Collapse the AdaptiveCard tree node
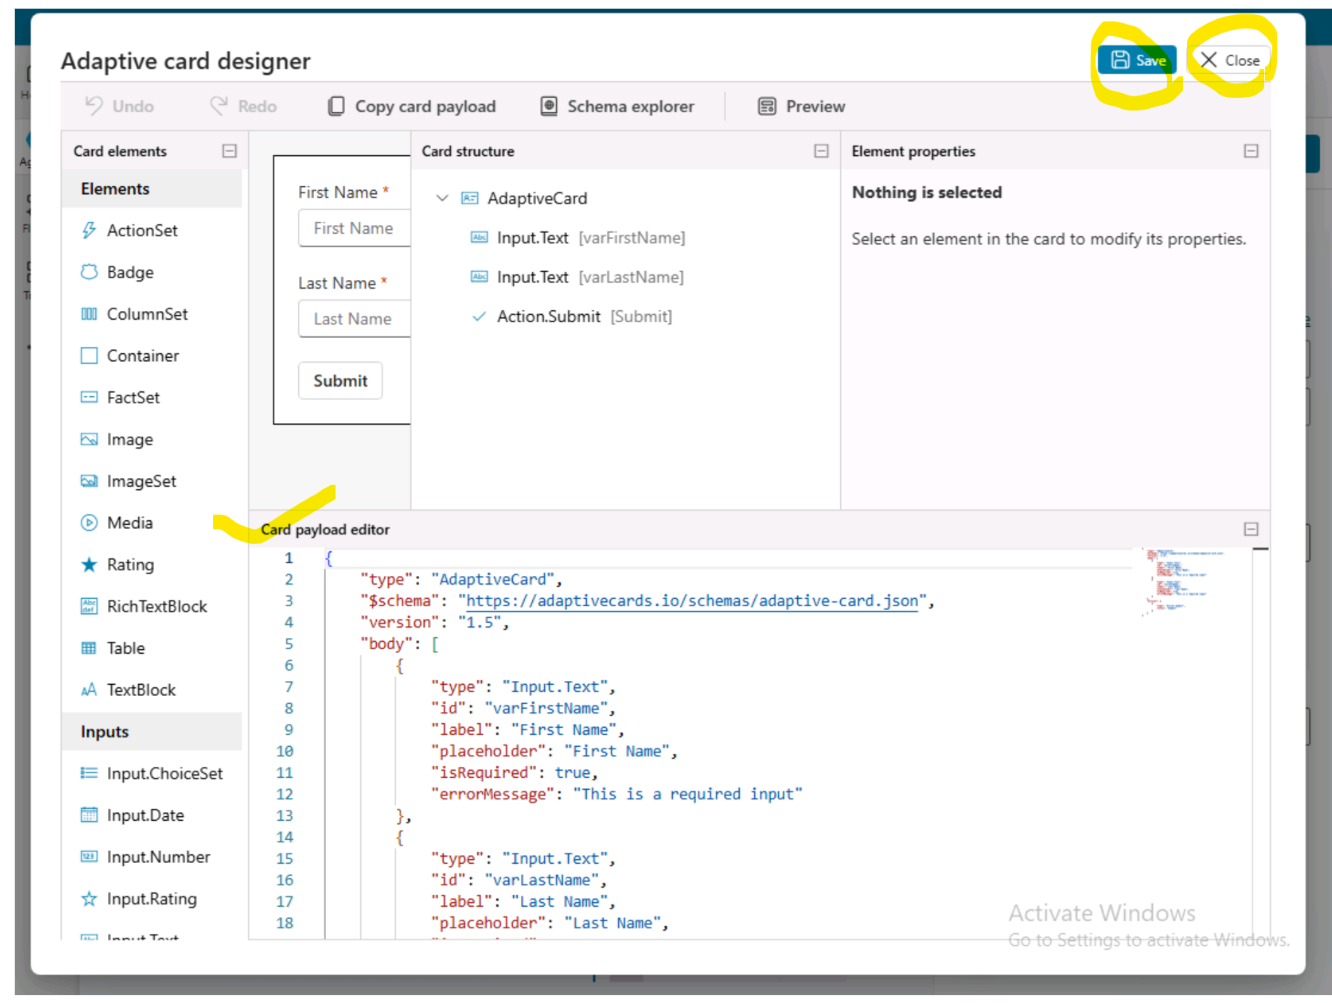 pos(442,198)
